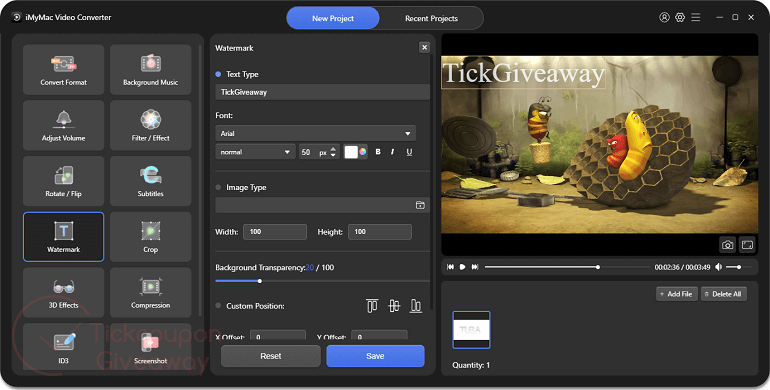The image size is (770, 390).
Task: Browse for watermark image file
Action: coord(420,205)
